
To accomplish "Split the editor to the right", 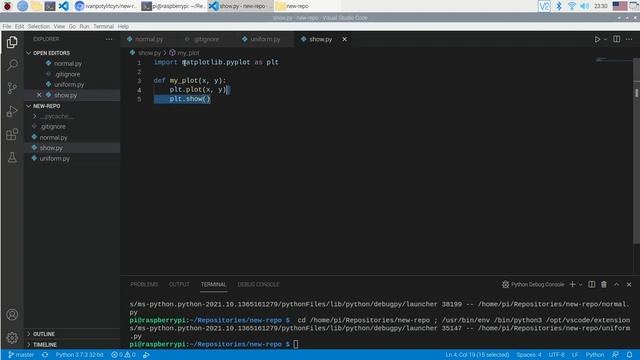I will point(616,39).
